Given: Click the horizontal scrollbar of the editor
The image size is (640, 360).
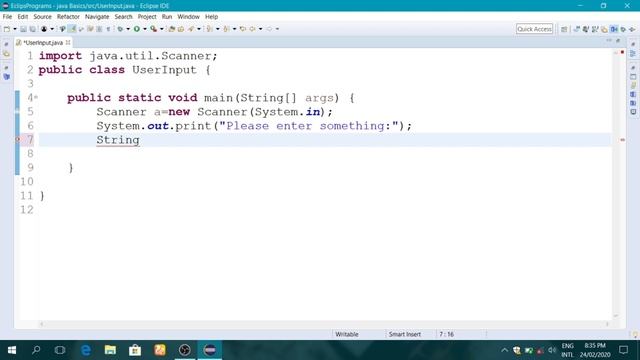Looking at the screenshot, I should [324, 324].
